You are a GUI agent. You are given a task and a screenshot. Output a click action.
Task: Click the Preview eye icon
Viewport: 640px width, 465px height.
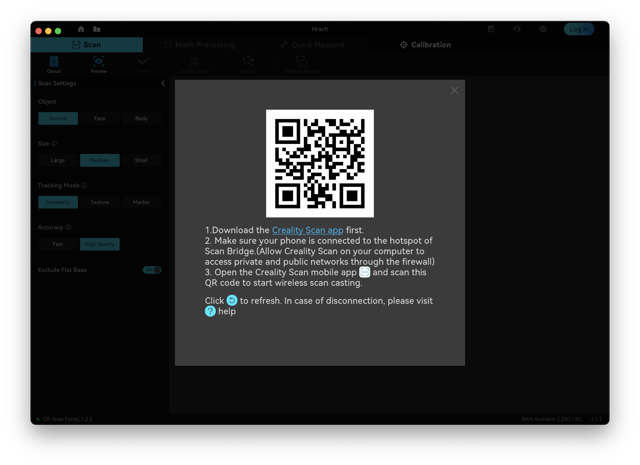point(98,62)
